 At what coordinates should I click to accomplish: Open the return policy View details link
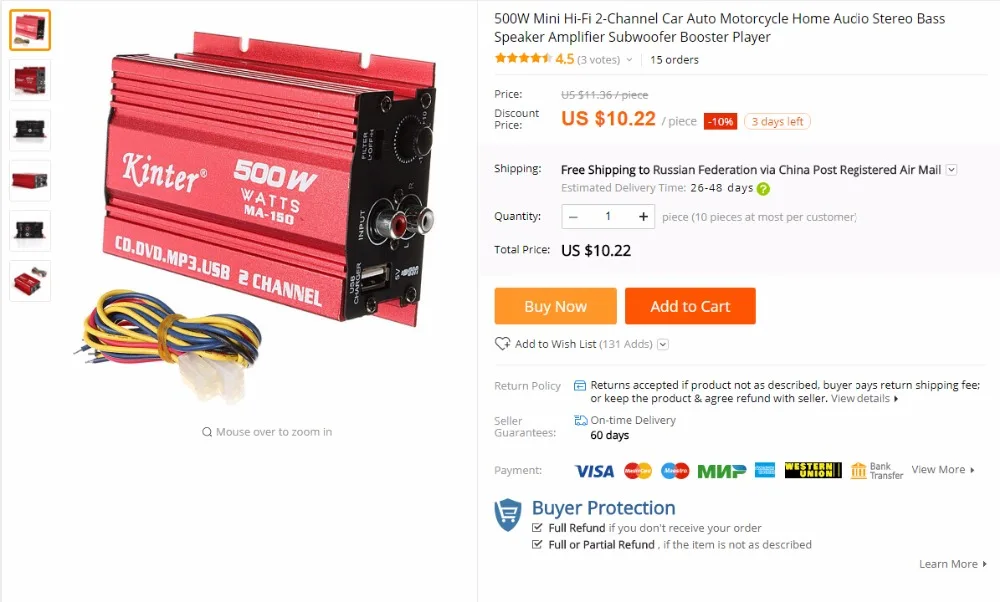pyautogui.click(x=864, y=399)
